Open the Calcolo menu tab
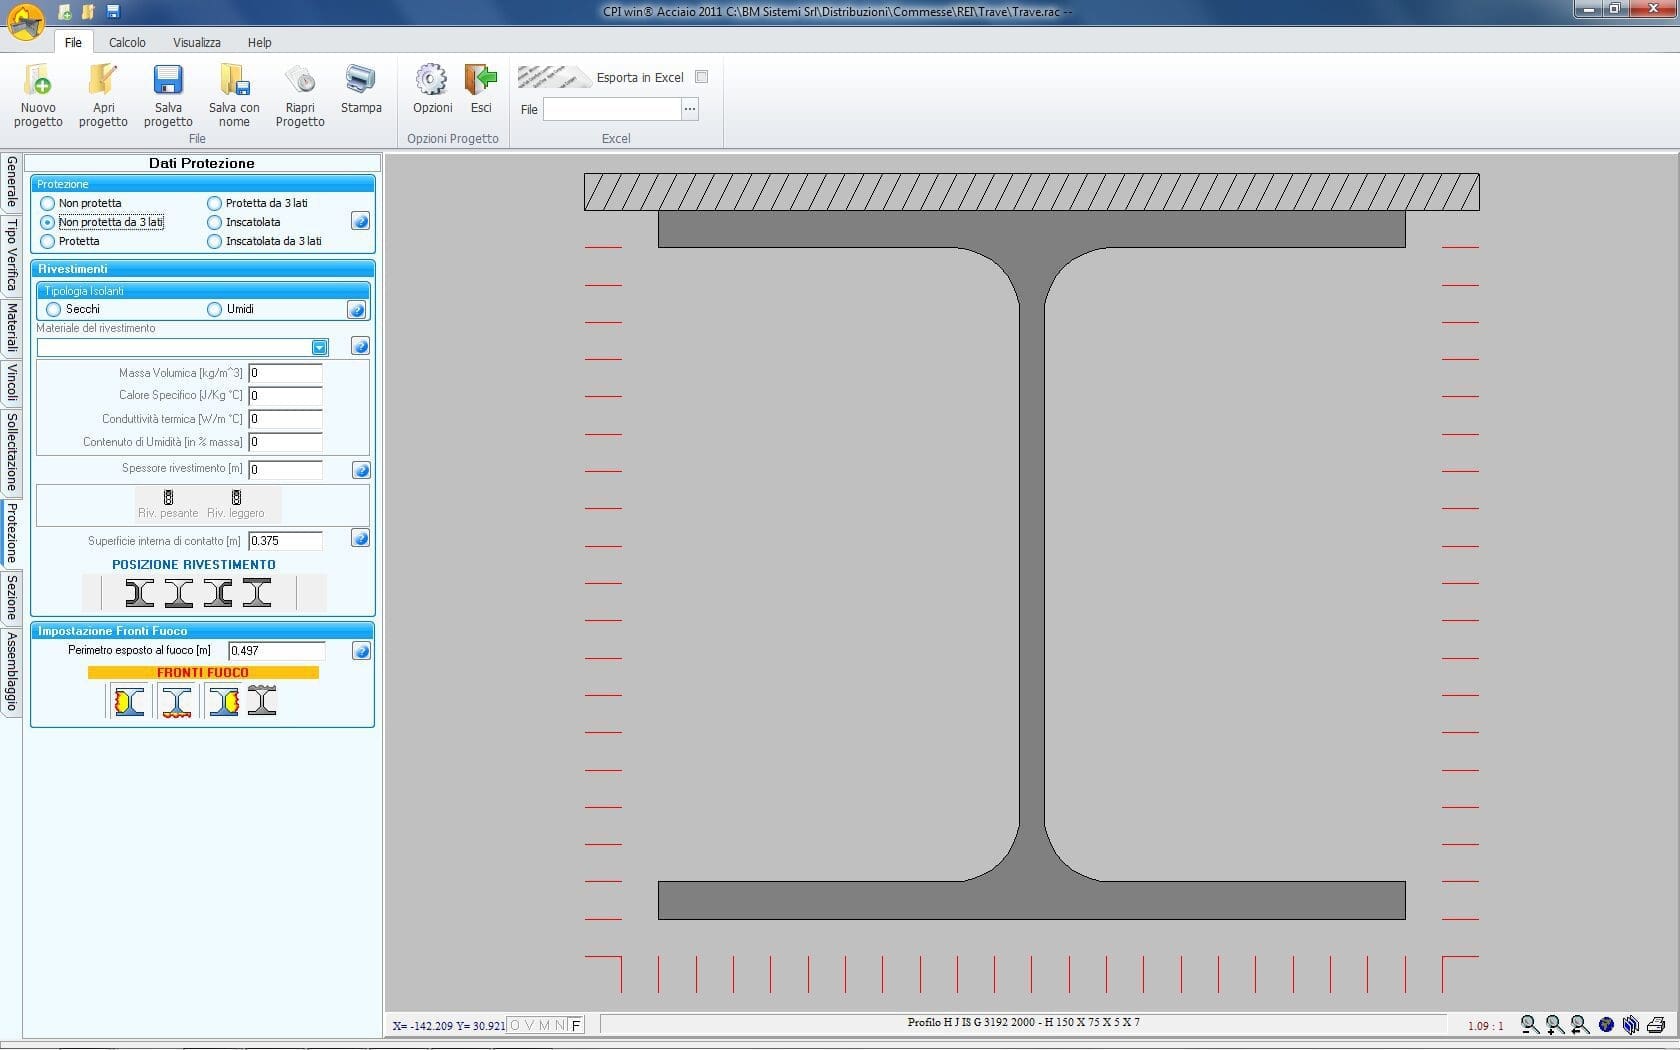Screen dimensions: 1680x1050 [127, 42]
